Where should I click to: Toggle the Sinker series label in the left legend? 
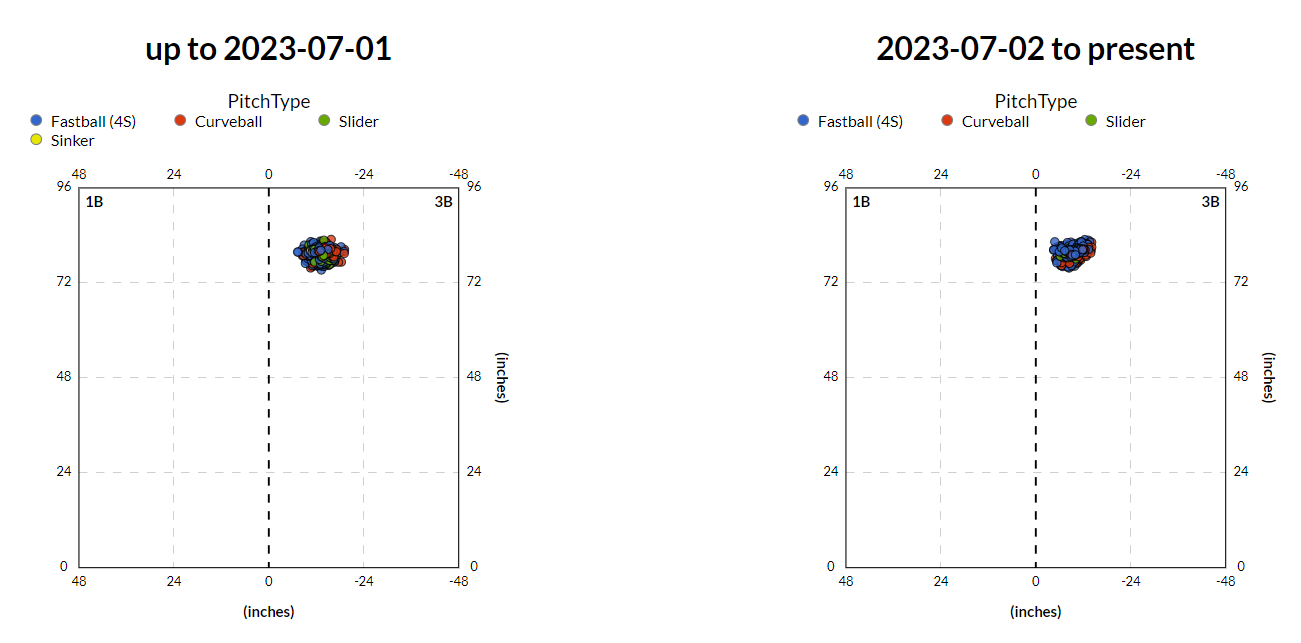[72, 141]
